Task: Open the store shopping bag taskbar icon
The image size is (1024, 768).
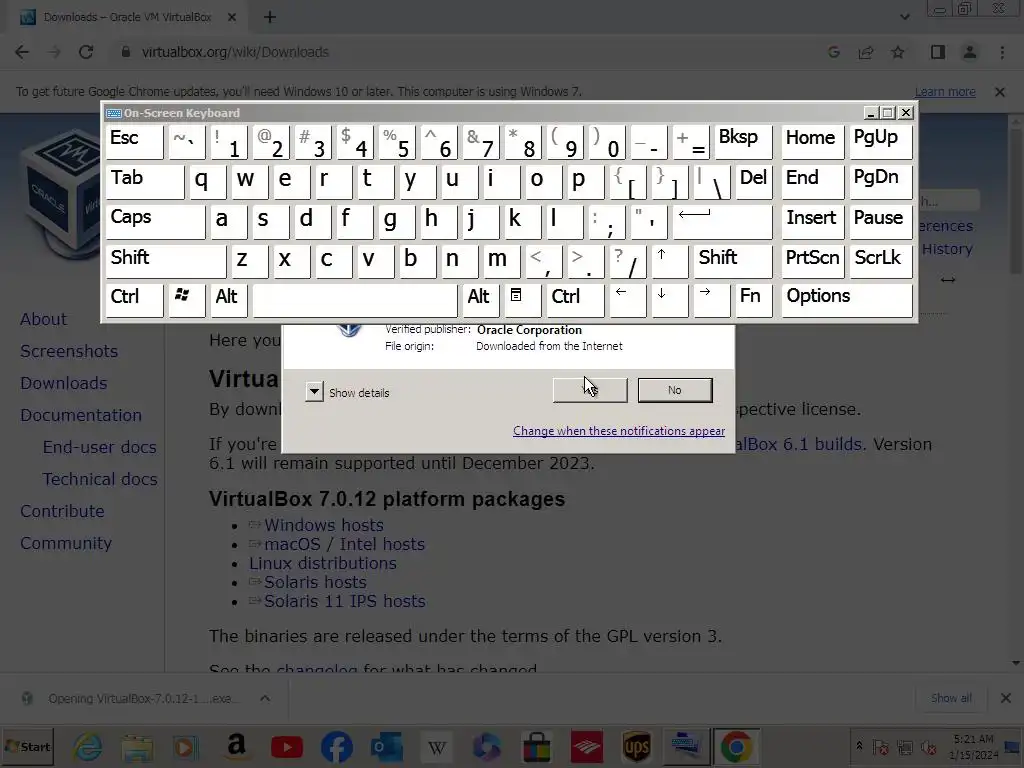Action: click(x=537, y=747)
